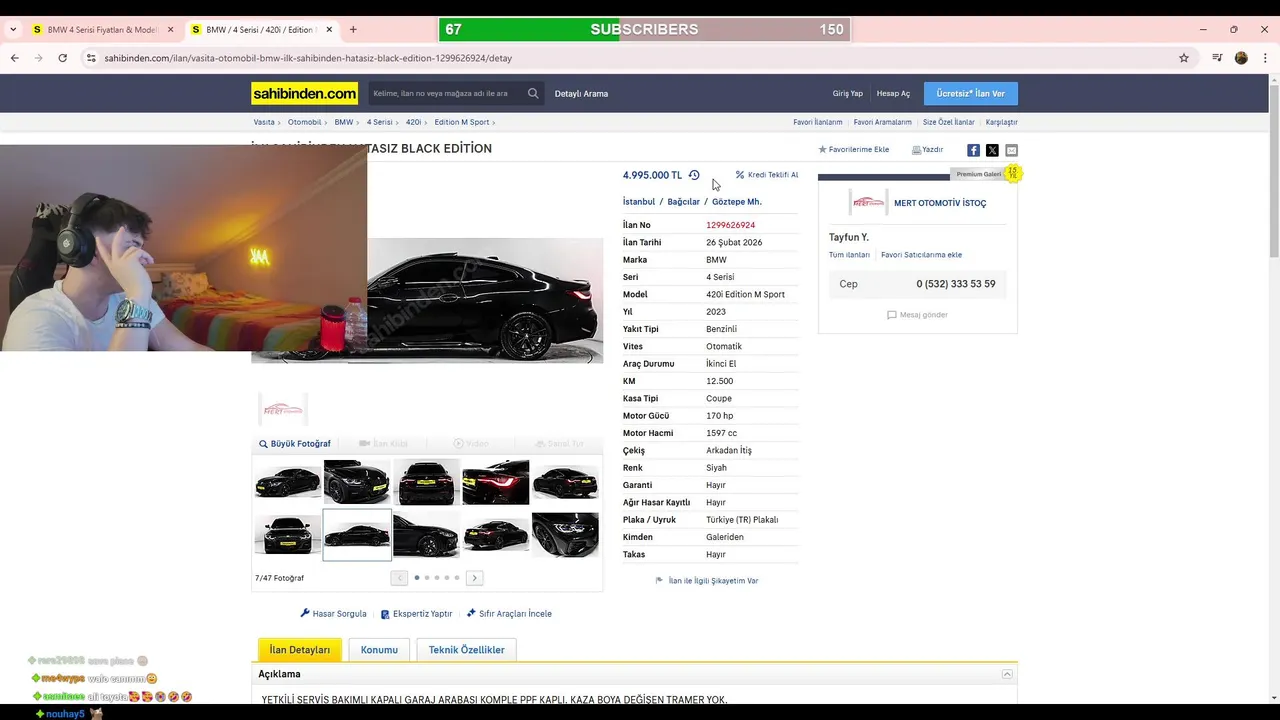
Task: Click the Favorilerime Ekle star icon
Action: pos(823,150)
